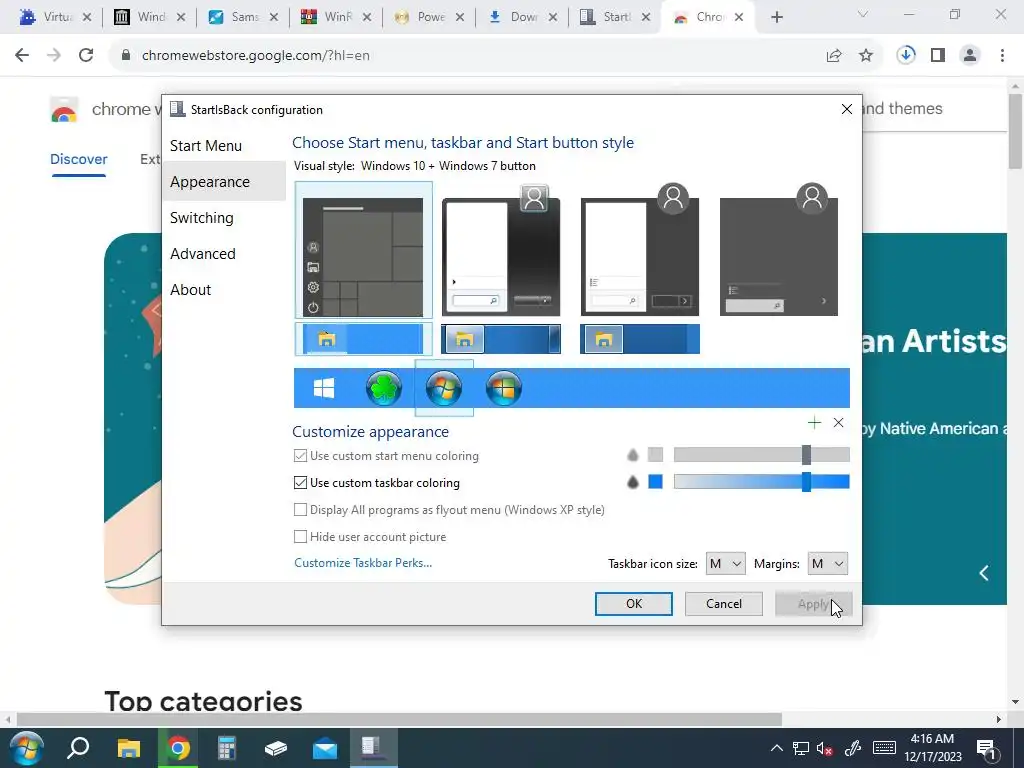Close the StartIsBack configuration dialog

[846, 109]
